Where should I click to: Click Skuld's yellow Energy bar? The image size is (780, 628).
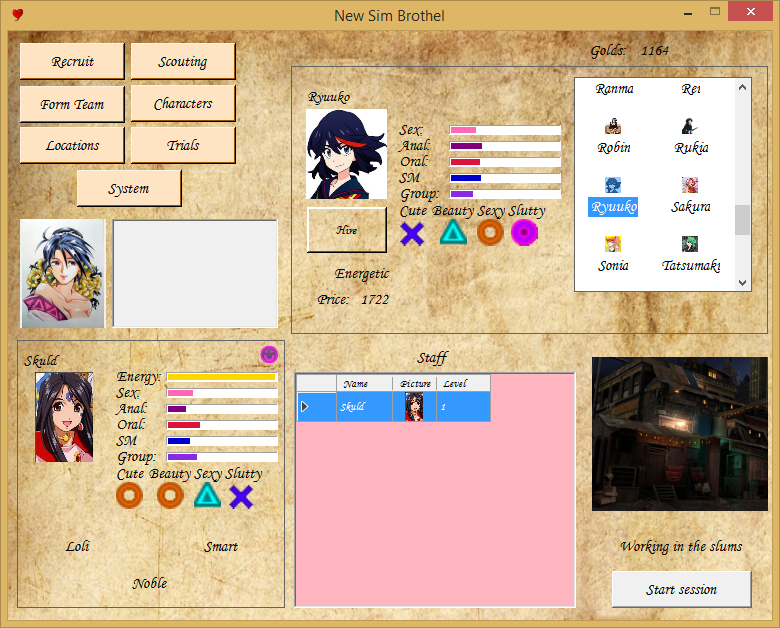pyautogui.click(x=222, y=377)
